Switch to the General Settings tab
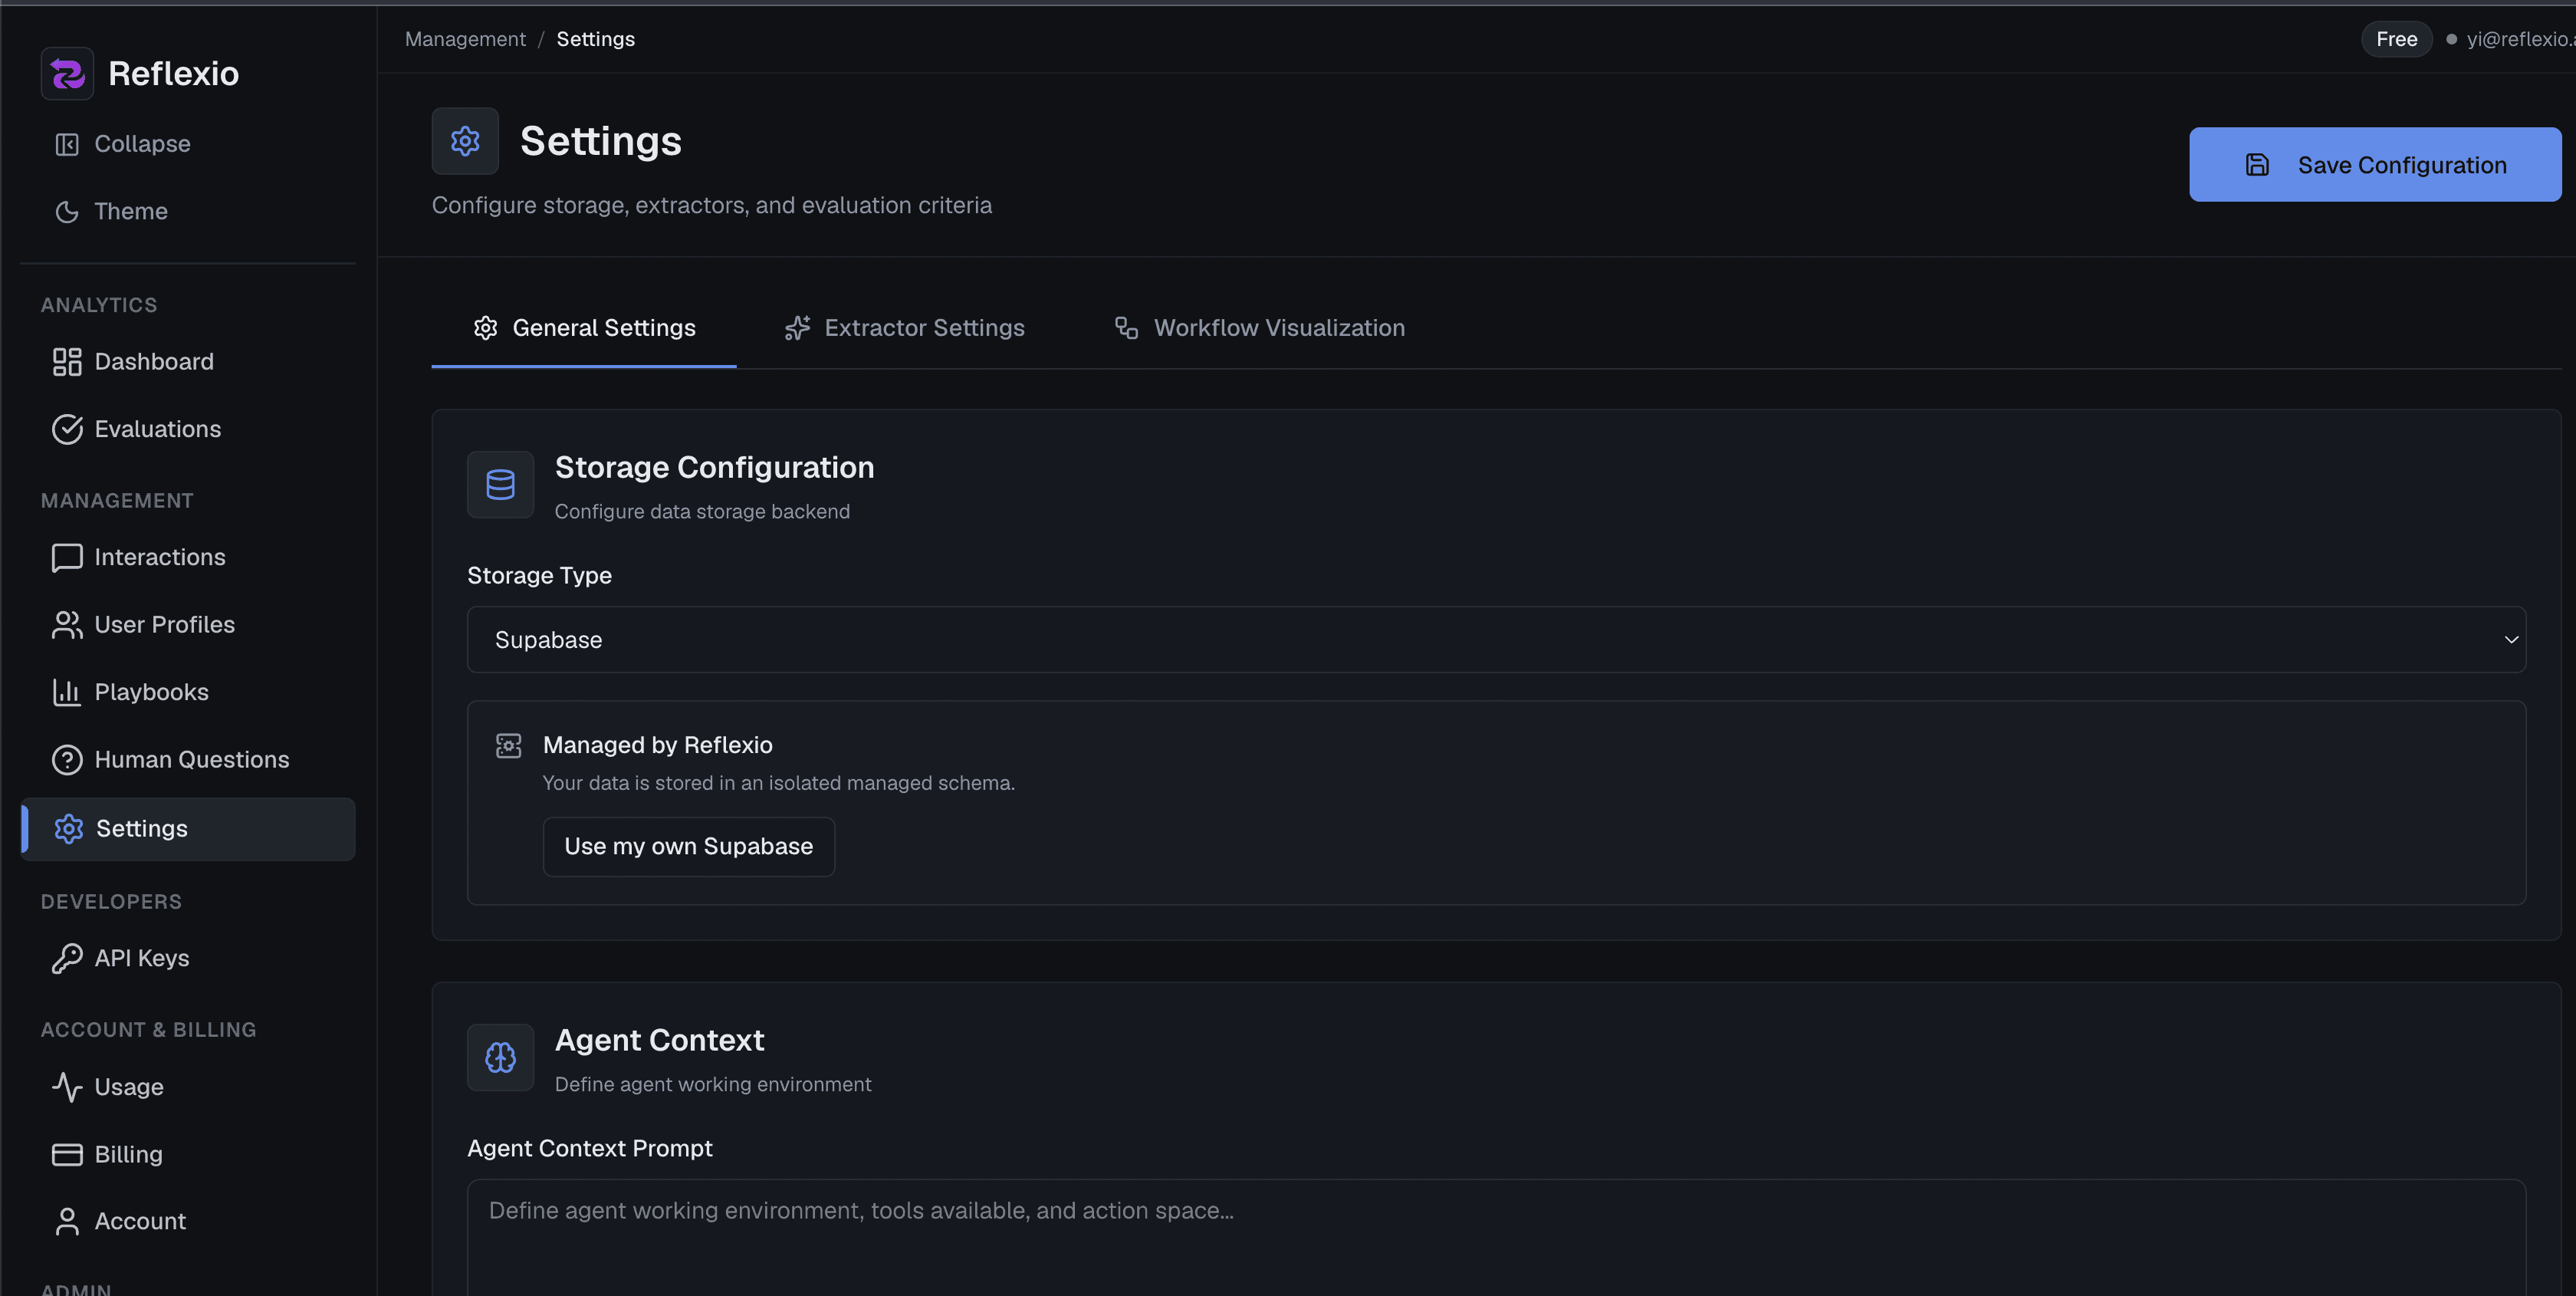This screenshot has height=1296, width=2576. pyautogui.click(x=584, y=328)
